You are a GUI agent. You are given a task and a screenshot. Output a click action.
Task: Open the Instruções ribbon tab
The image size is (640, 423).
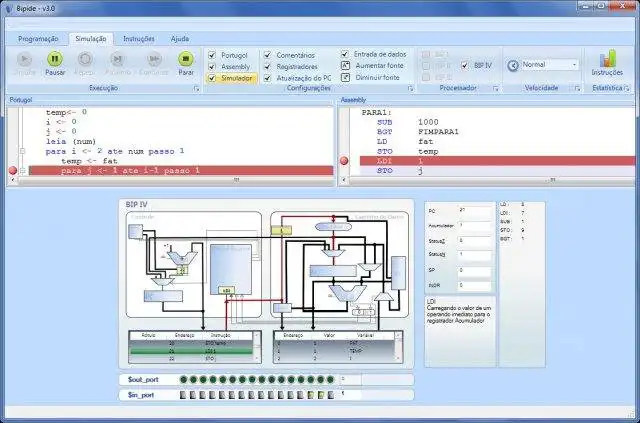(x=139, y=39)
